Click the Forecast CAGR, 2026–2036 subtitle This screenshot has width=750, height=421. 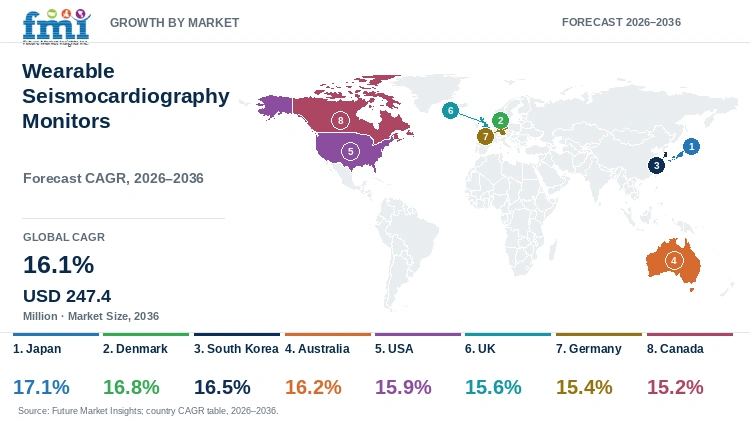tap(113, 178)
